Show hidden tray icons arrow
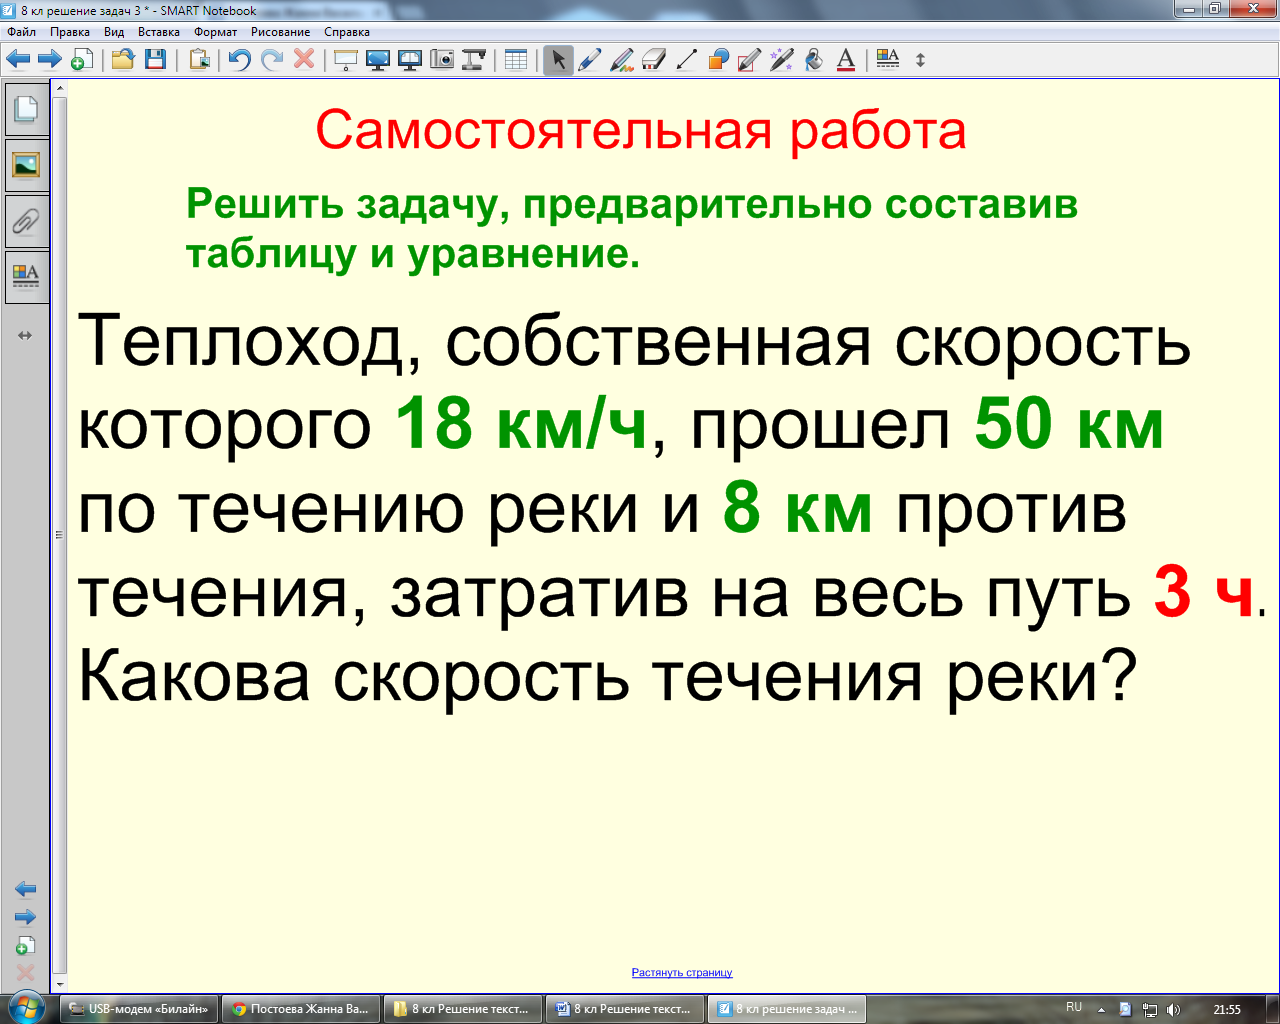Image resolution: width=1280 pixels, height=1024 pixels. pos(1101,1009)
